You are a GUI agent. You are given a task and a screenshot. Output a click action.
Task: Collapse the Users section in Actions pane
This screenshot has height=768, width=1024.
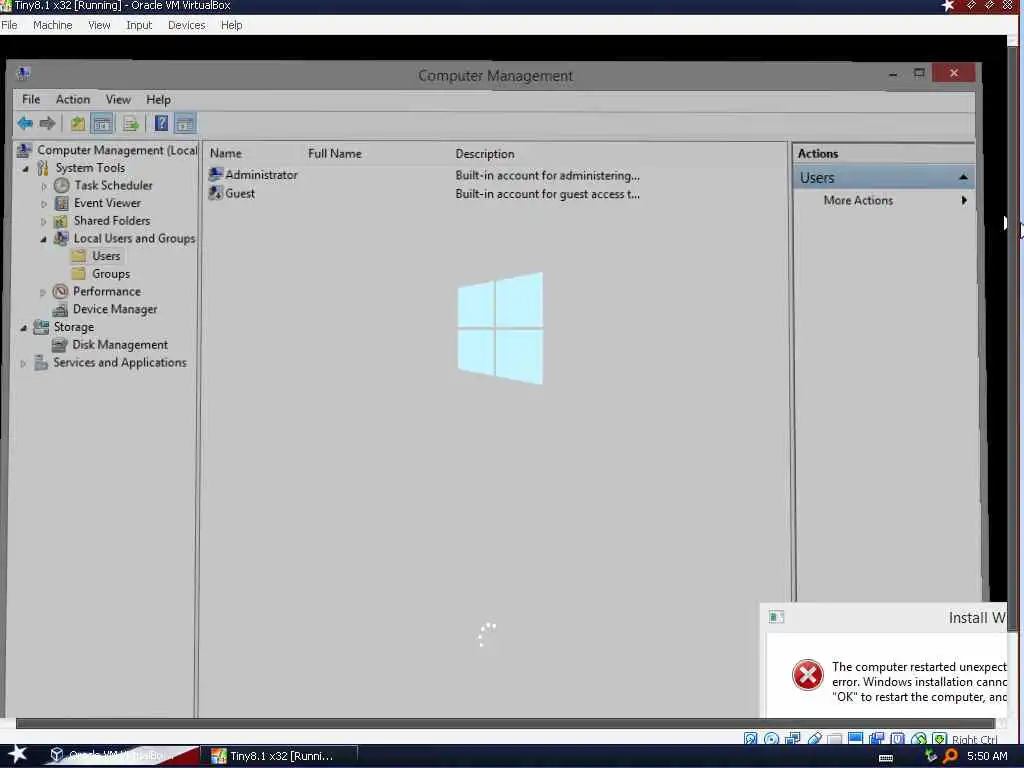[963, 177]
